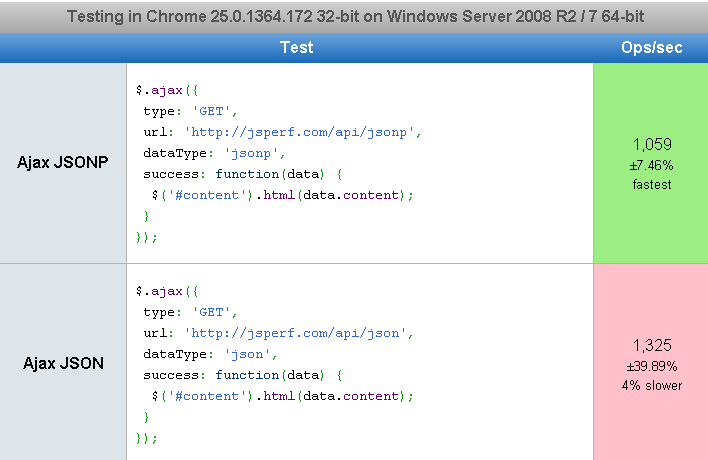Select the 'Ops/sec' column header
Image resolution: width=708 pixels, height=460 pixels.
pos(651,47)
